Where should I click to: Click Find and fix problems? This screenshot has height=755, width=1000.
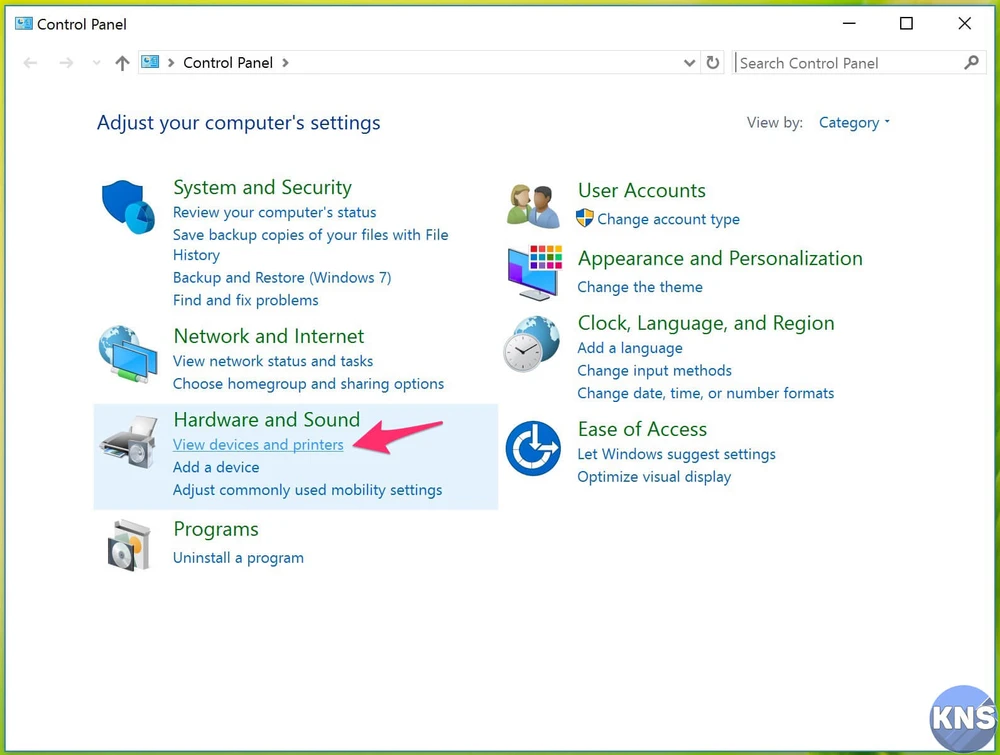[246, 300]
